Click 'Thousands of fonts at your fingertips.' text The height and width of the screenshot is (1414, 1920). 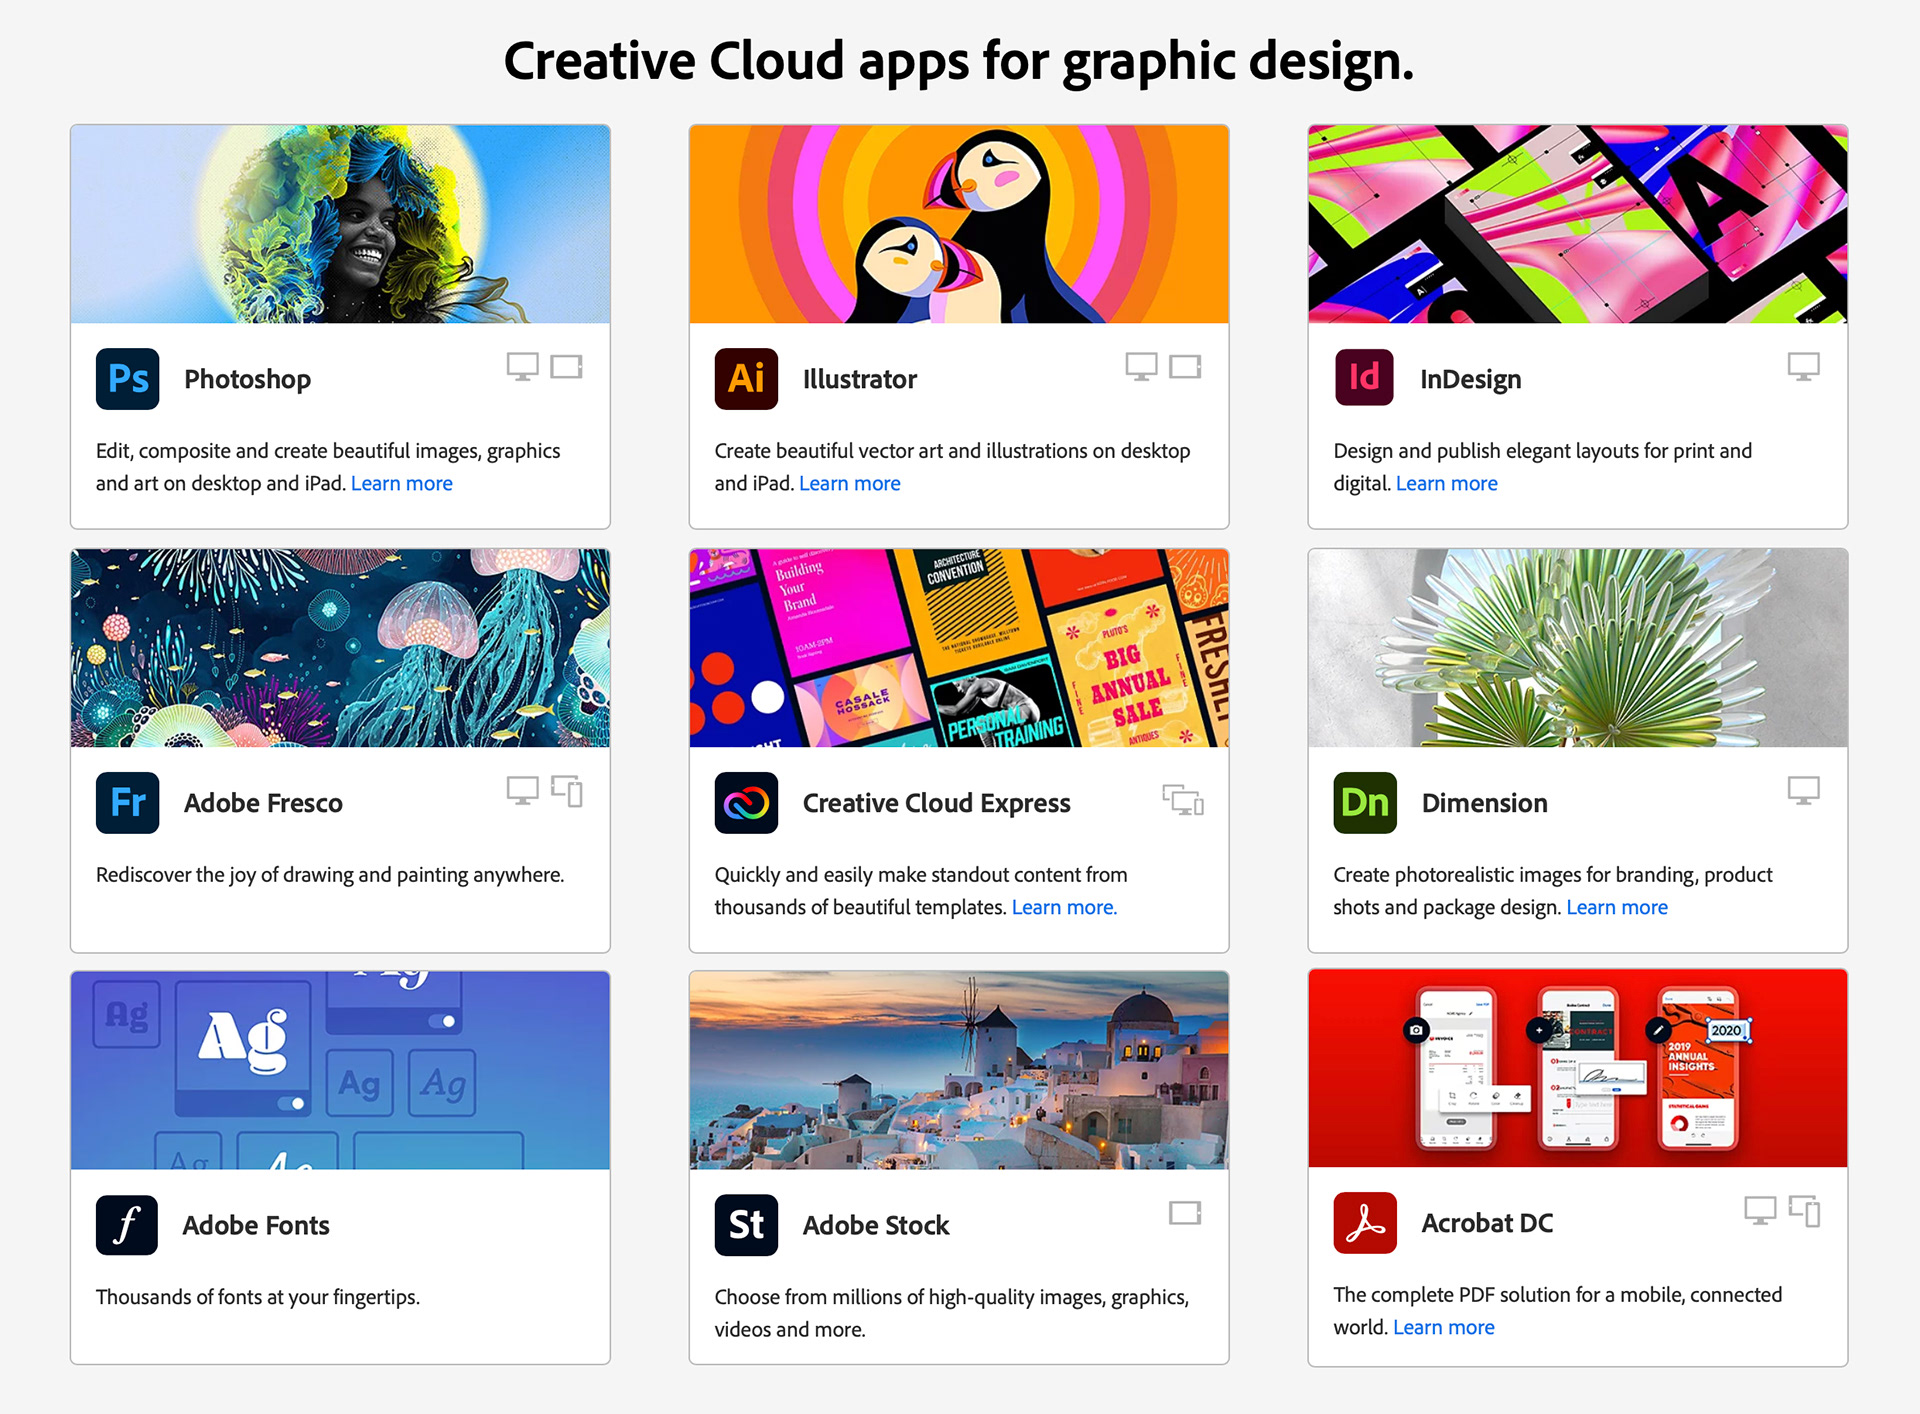pos(258,1298)
